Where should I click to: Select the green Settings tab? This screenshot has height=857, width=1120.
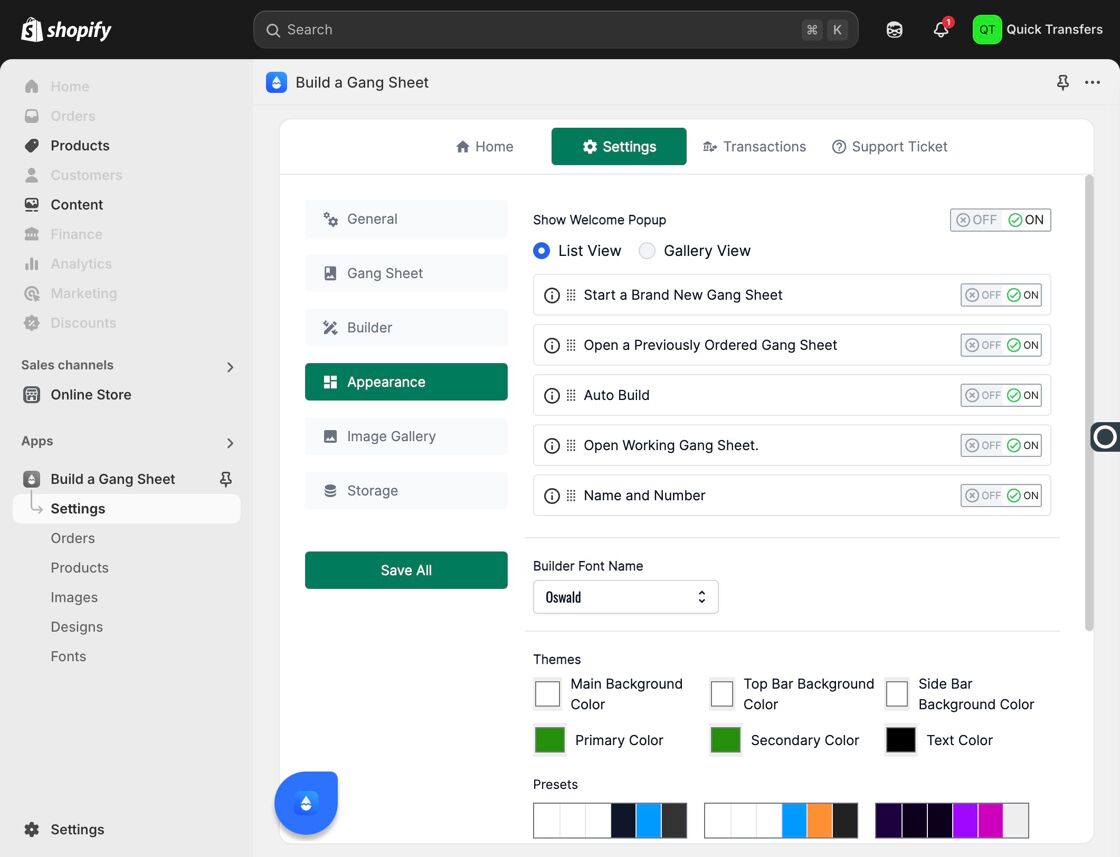coord(619,146)
